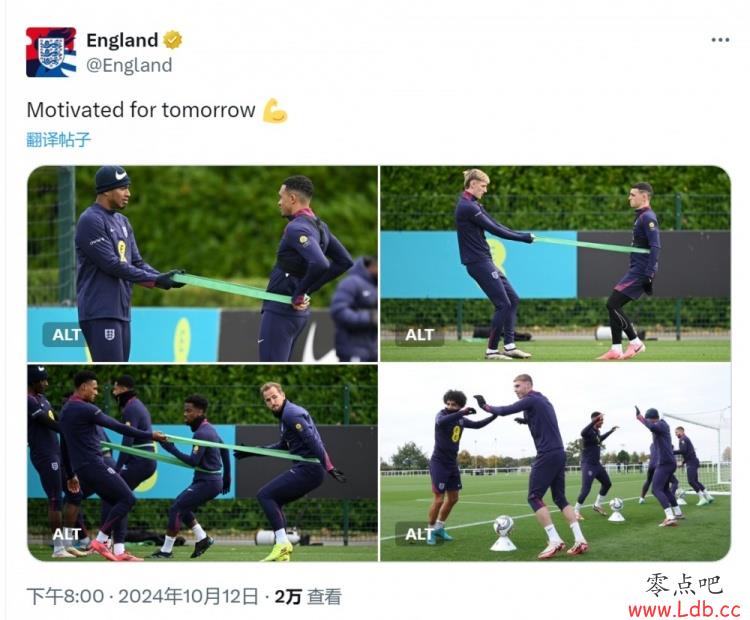Open the @England handle link
Screen dimensions: 750x620
tap(129, 65)
